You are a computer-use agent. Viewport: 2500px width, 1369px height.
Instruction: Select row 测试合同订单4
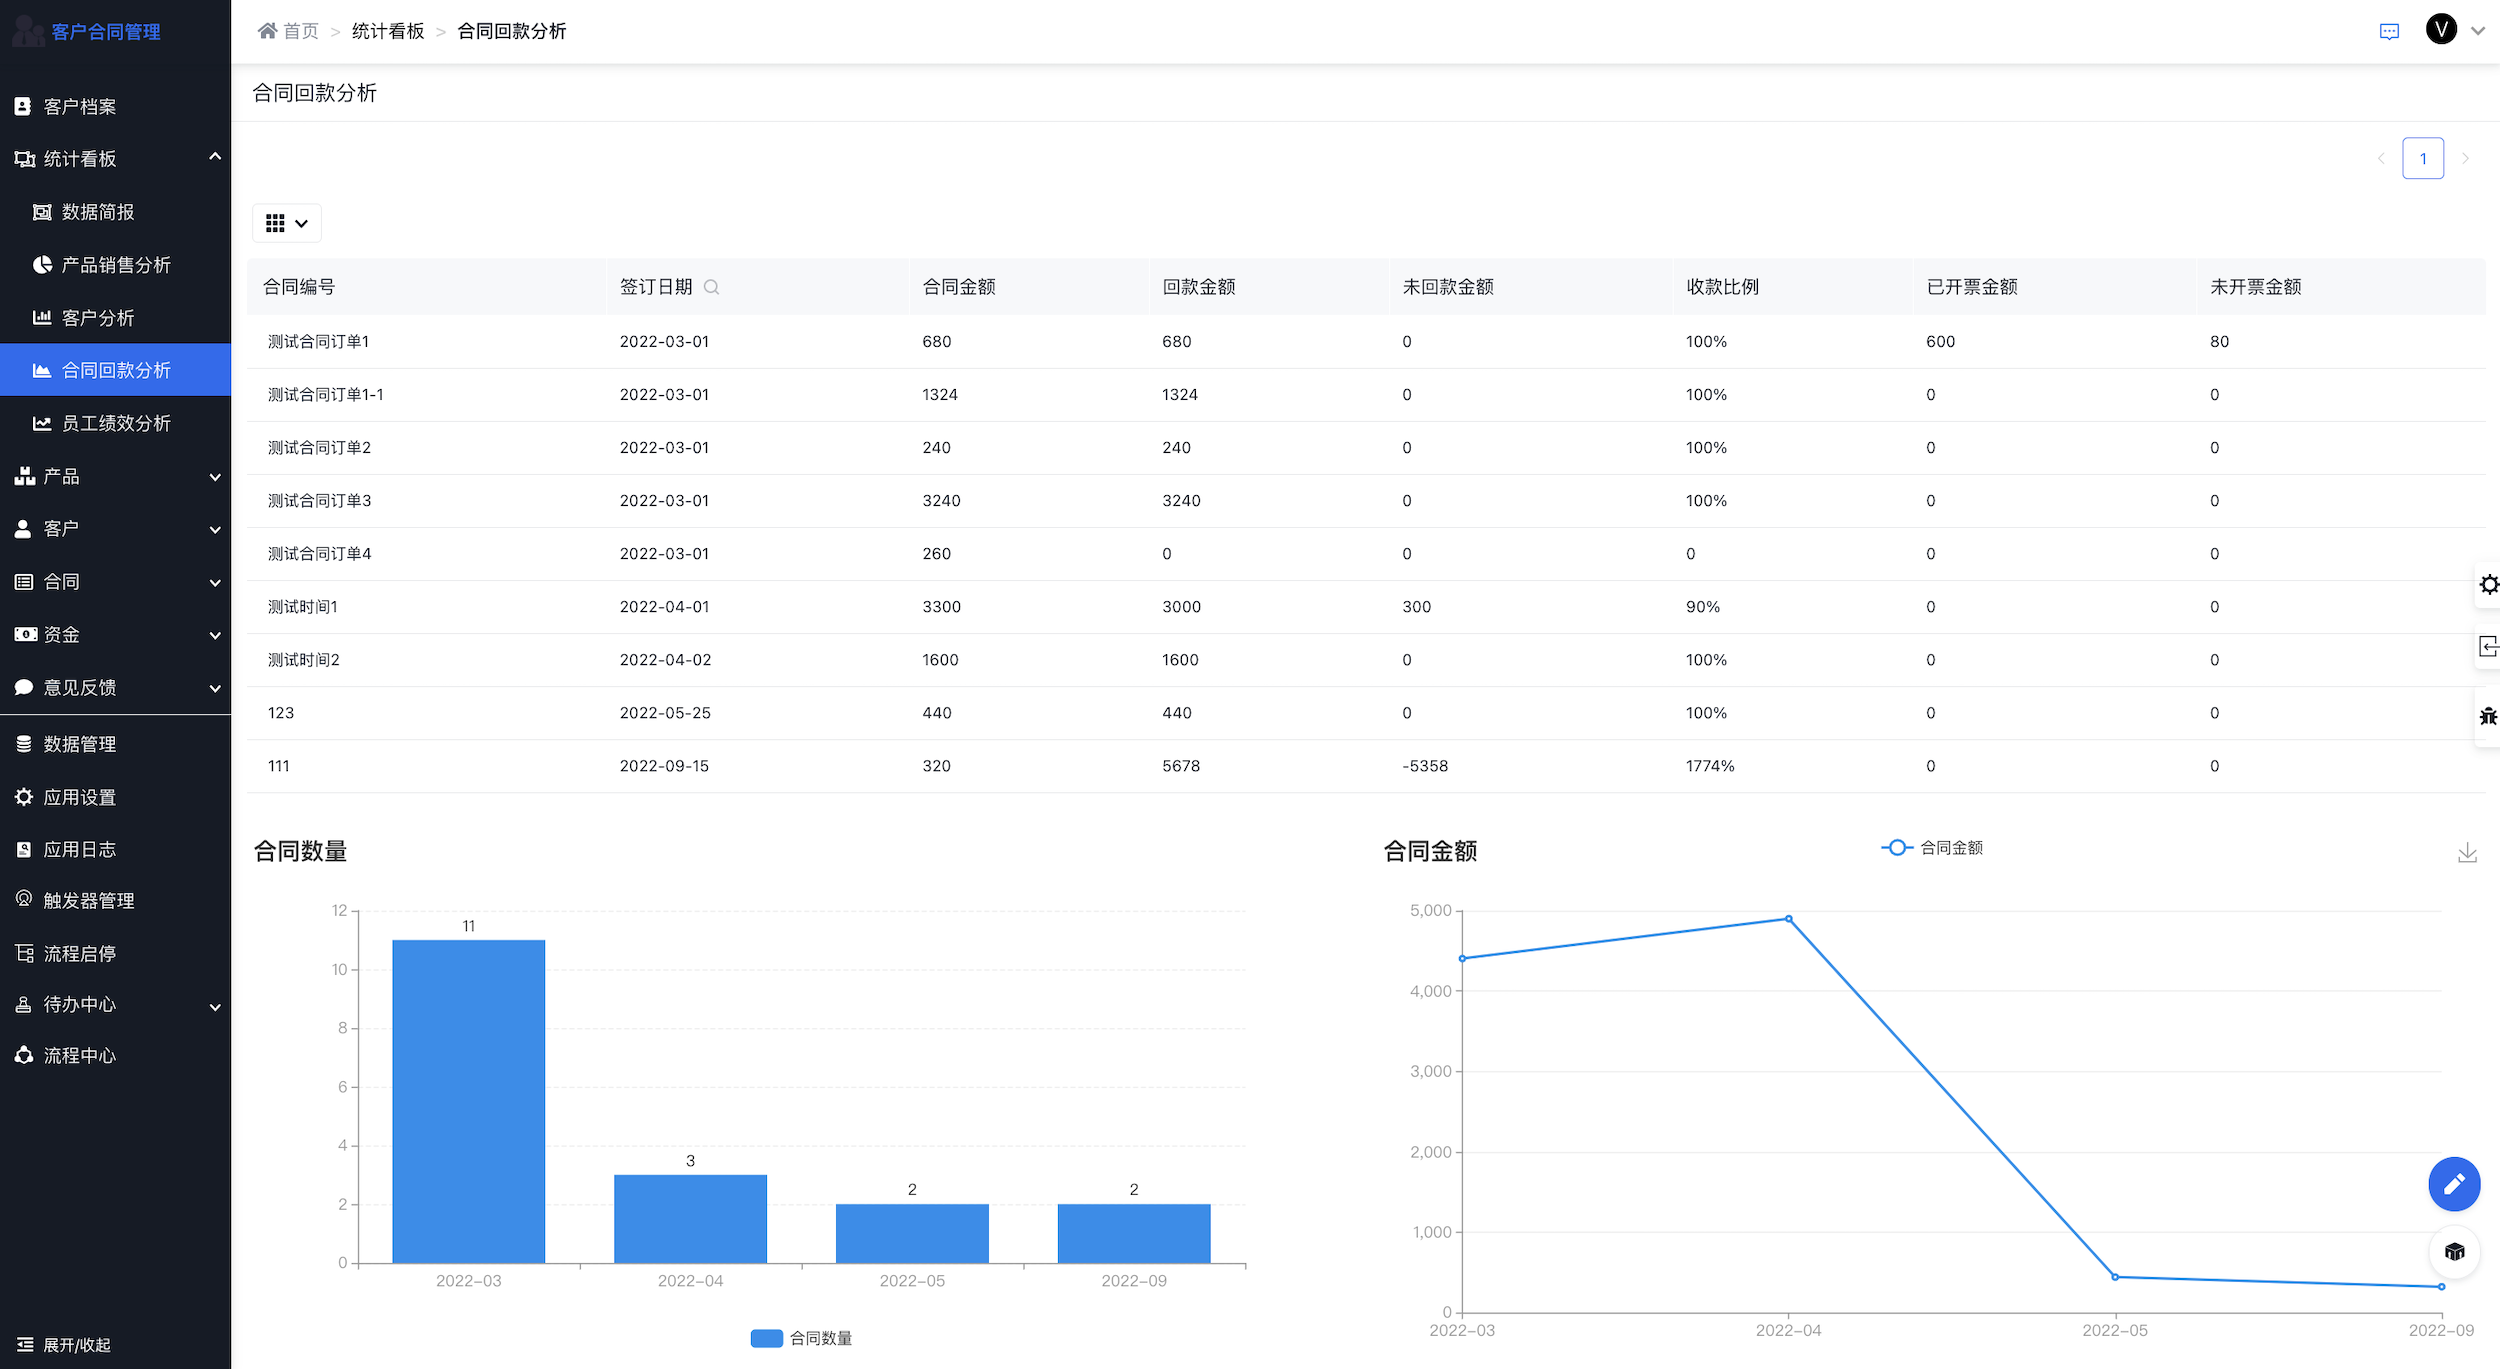pos(1366,553)
